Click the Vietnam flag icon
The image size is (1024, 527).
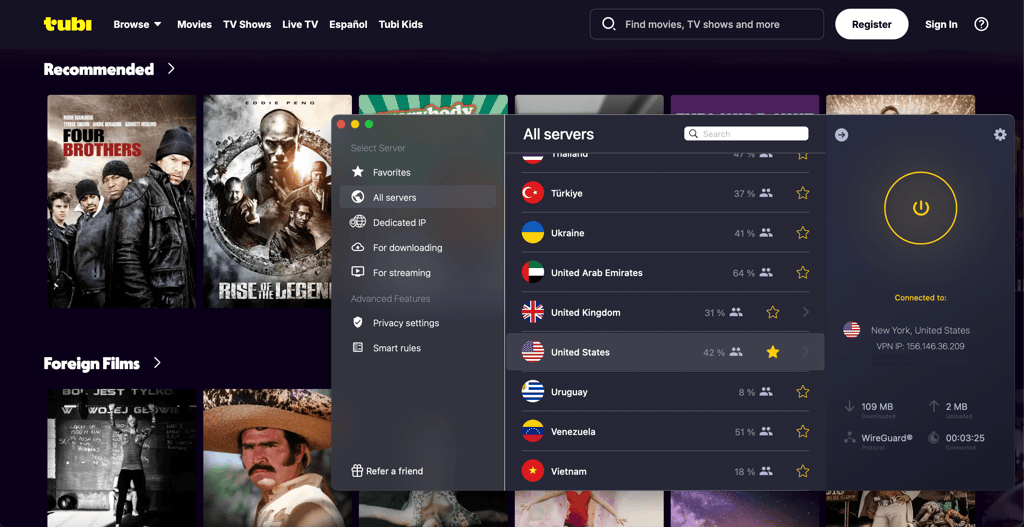point(533,471)
